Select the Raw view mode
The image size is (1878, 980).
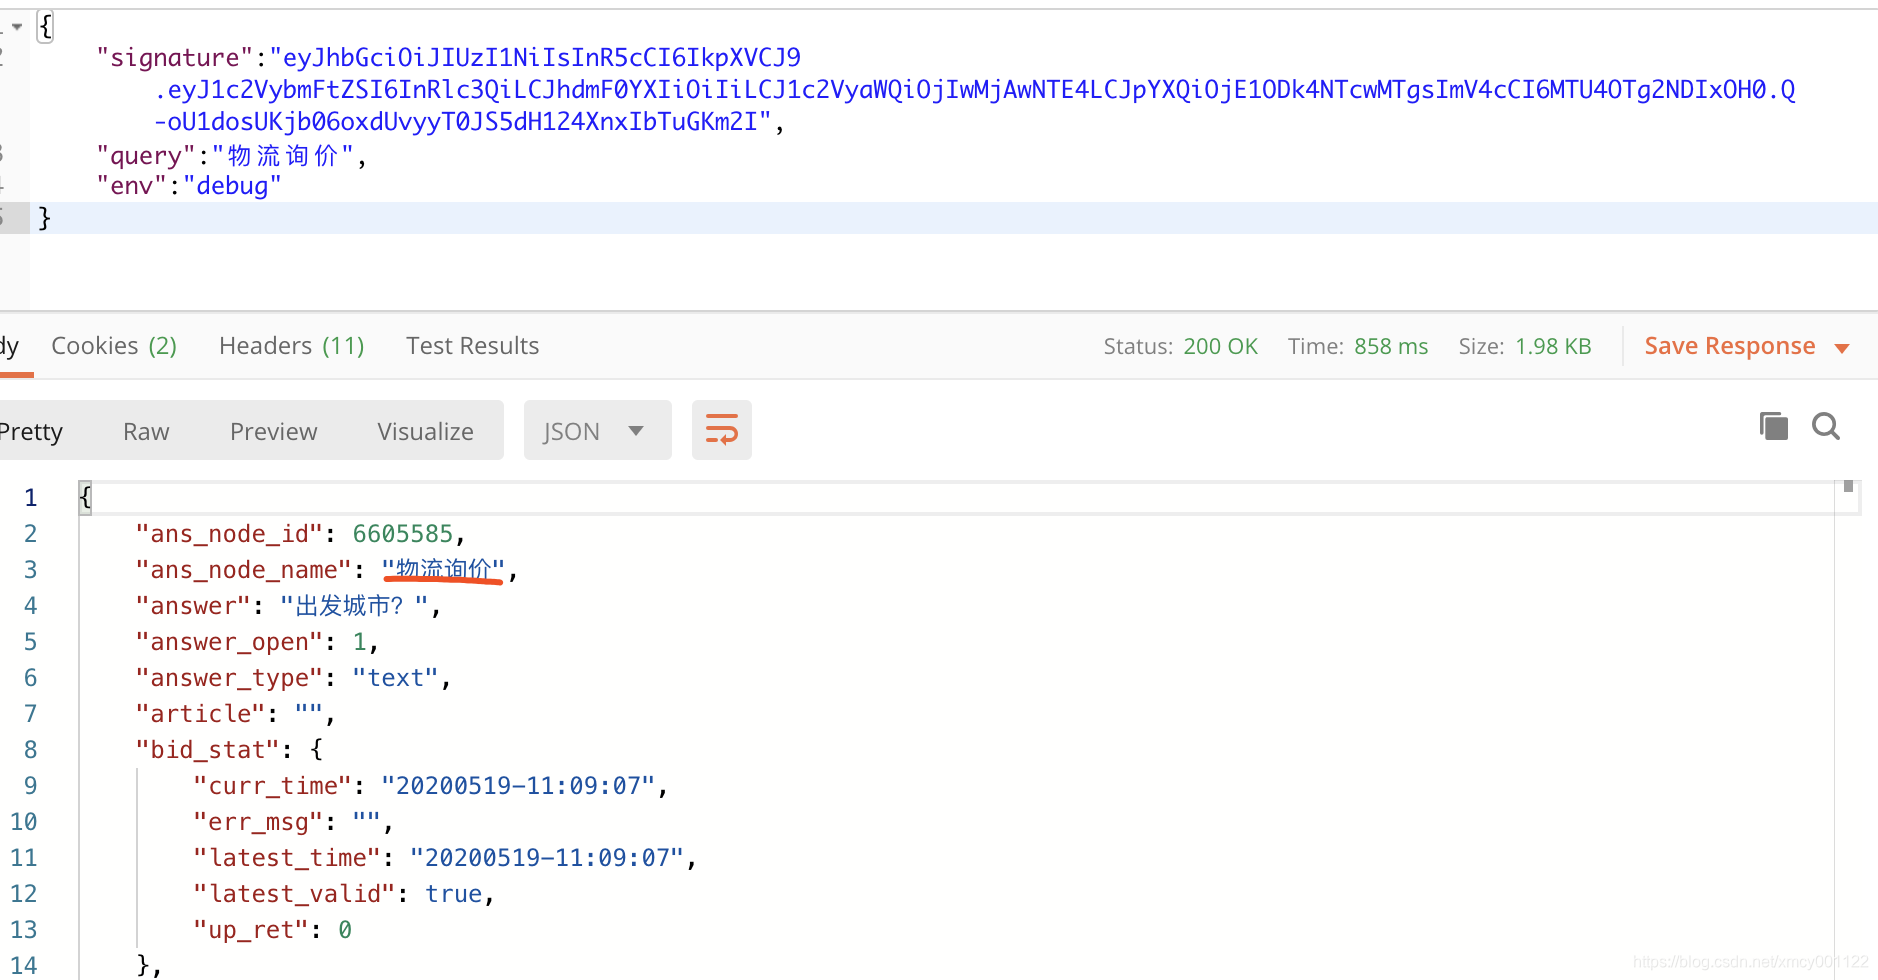click(146, 432)
